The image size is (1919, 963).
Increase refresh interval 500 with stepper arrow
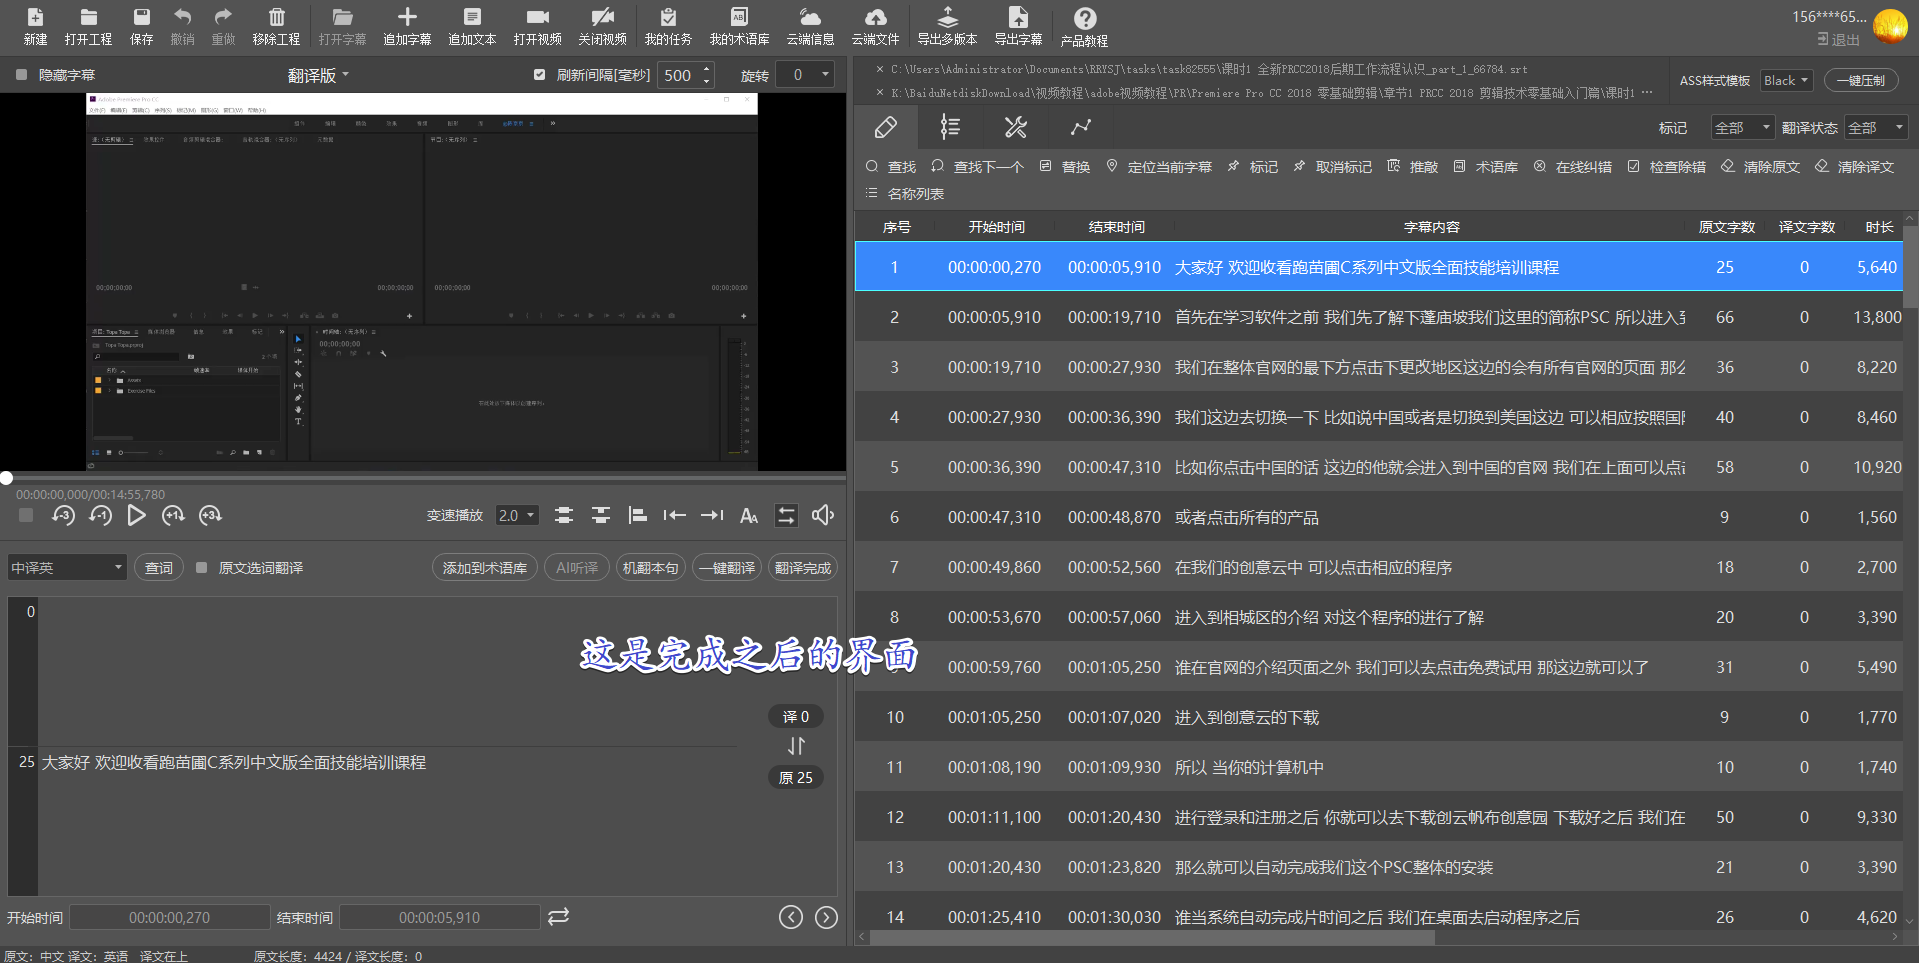[x=707, y=69]
